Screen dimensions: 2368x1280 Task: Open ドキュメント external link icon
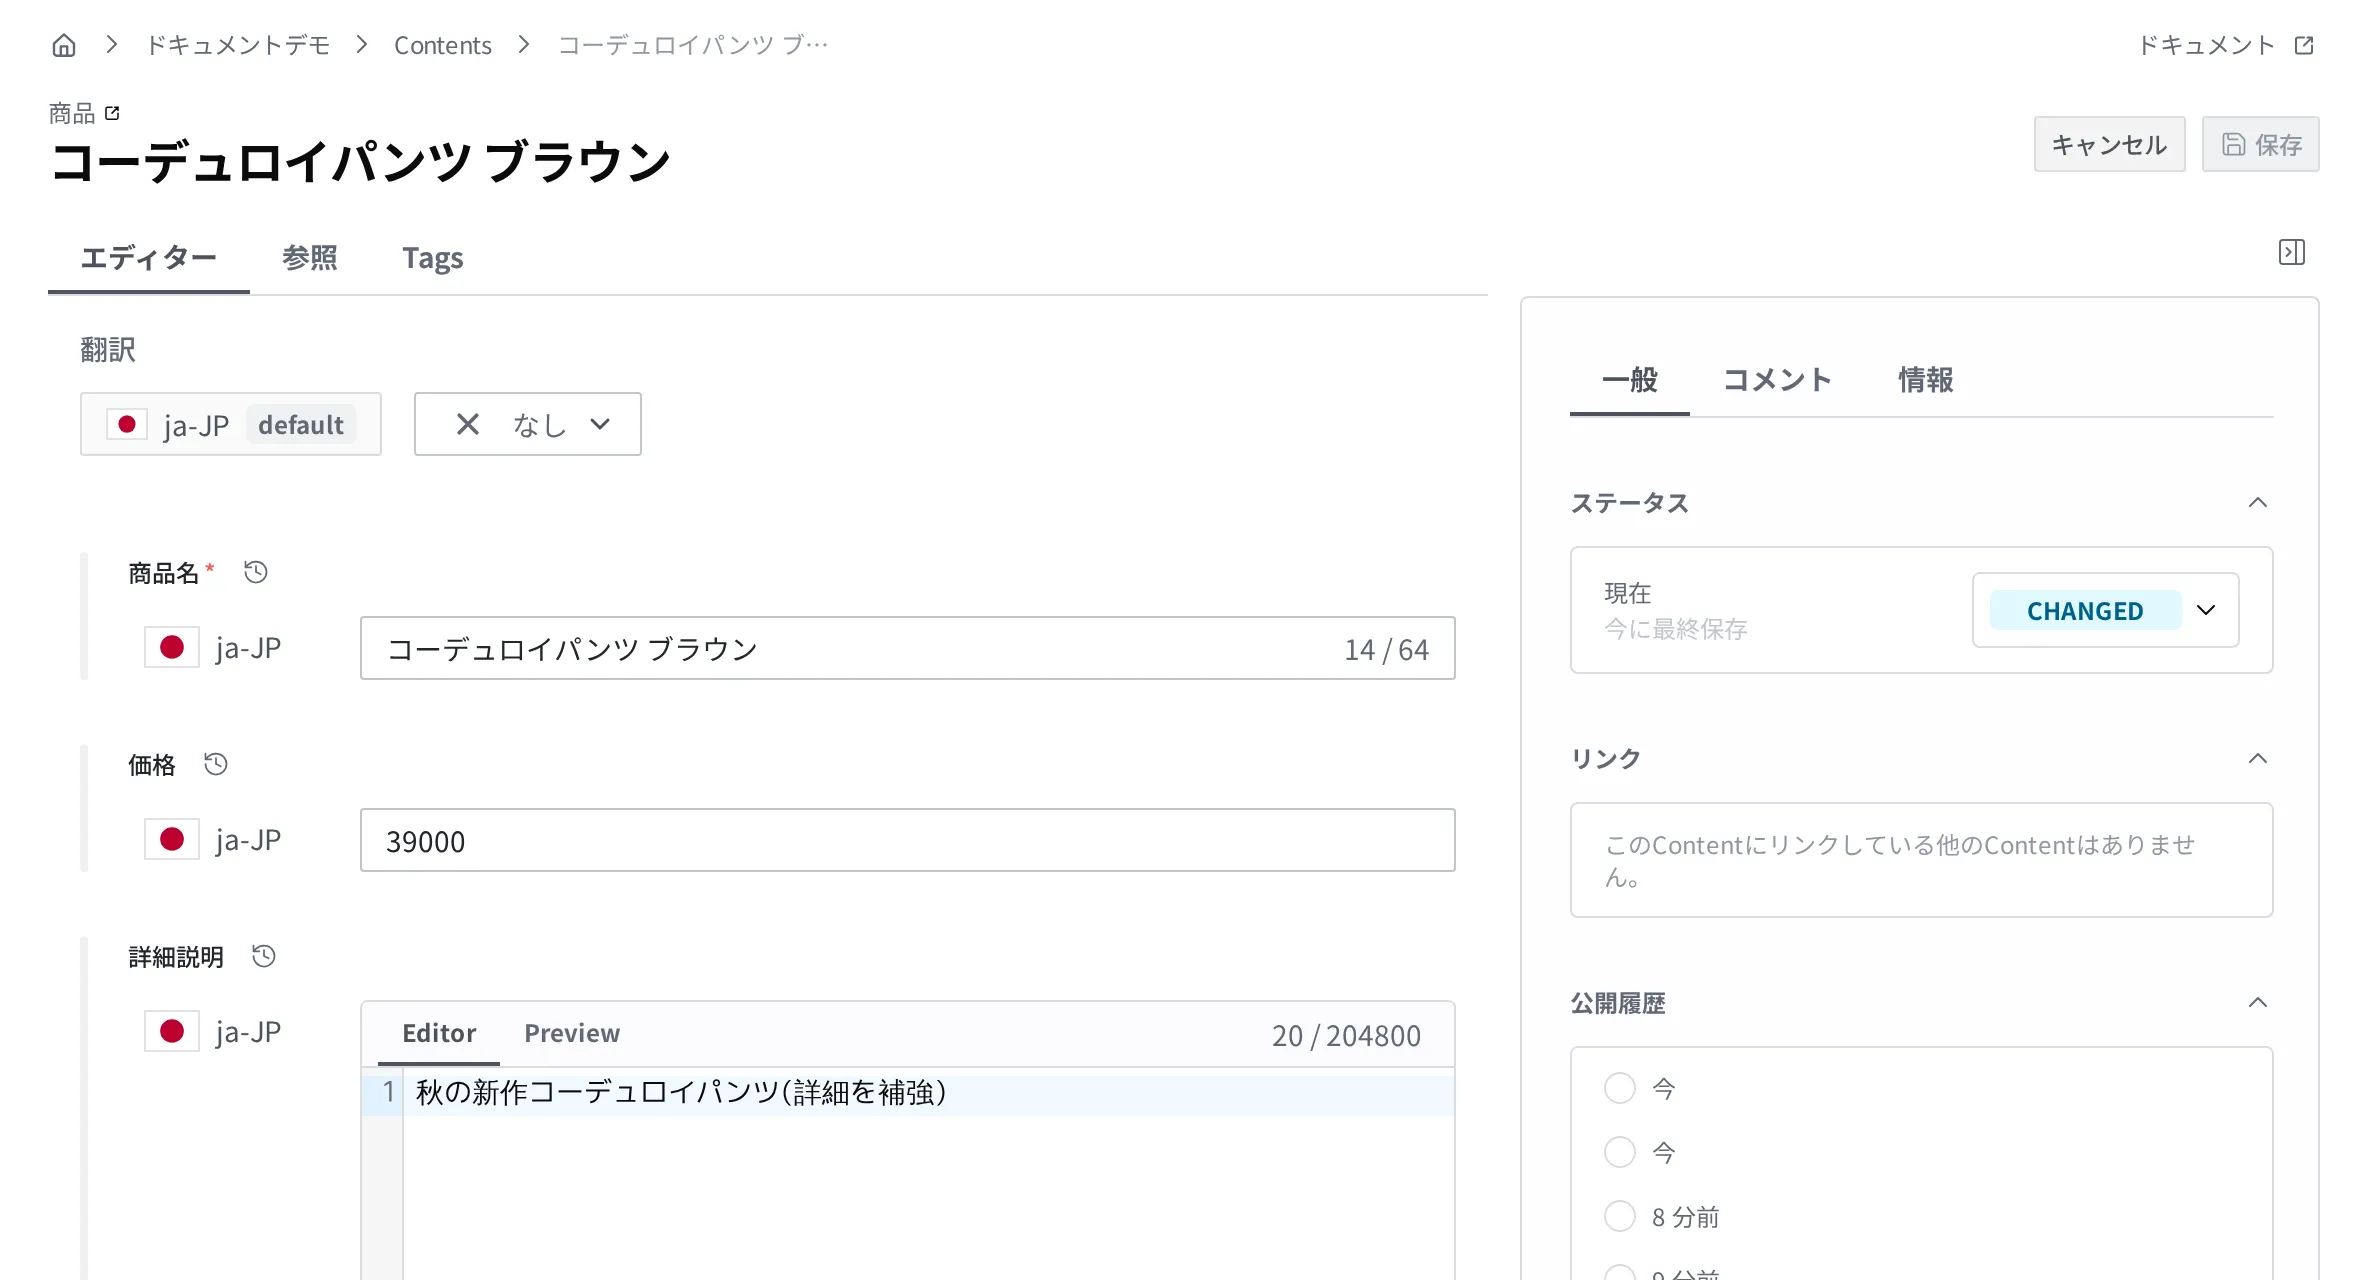click(2304, 45)
